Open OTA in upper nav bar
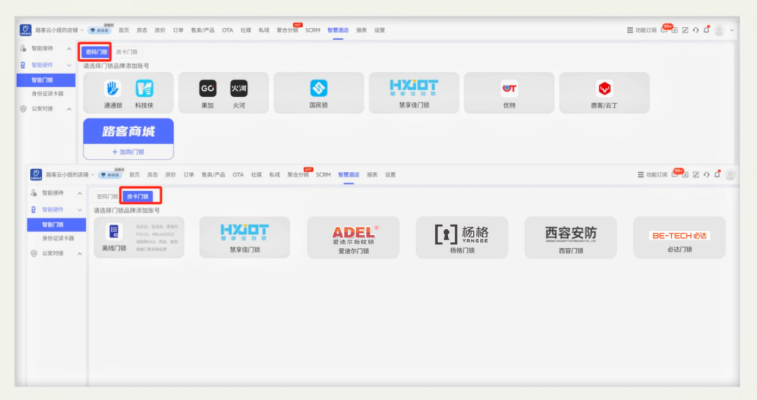The height and width of the screenshot is (400, 757). (227, 30)
